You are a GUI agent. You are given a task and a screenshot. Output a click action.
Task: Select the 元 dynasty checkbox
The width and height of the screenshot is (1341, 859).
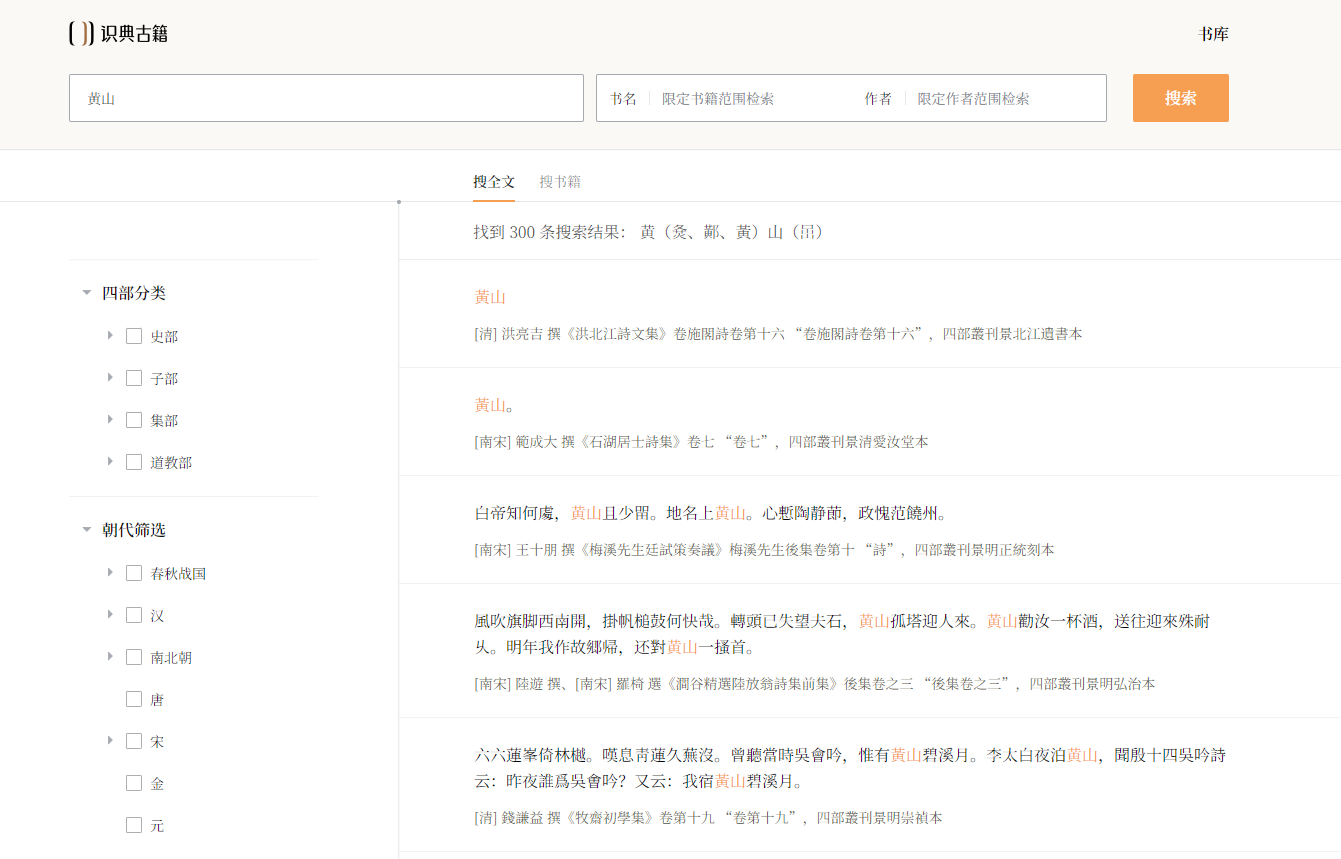[x=134, y=825]
